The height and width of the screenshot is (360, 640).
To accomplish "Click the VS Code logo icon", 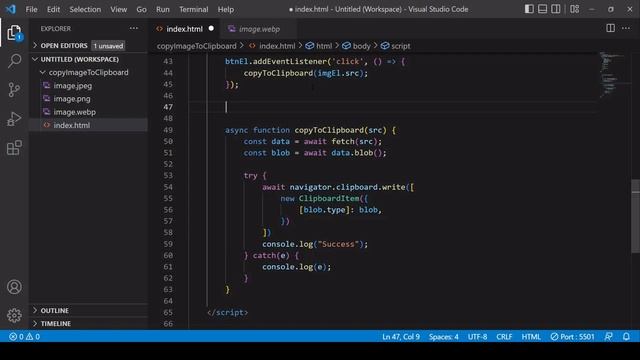I will (x=11, y=9).
